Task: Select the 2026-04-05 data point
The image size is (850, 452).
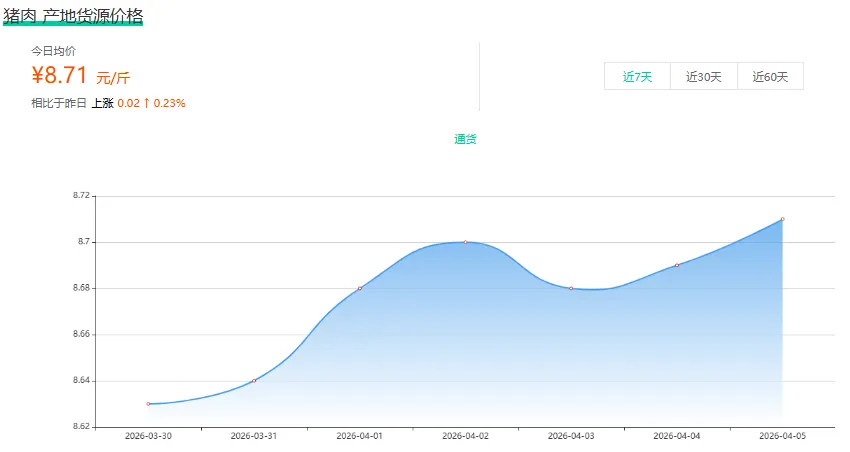Action: pyautogui.click(x=782, y=219)
